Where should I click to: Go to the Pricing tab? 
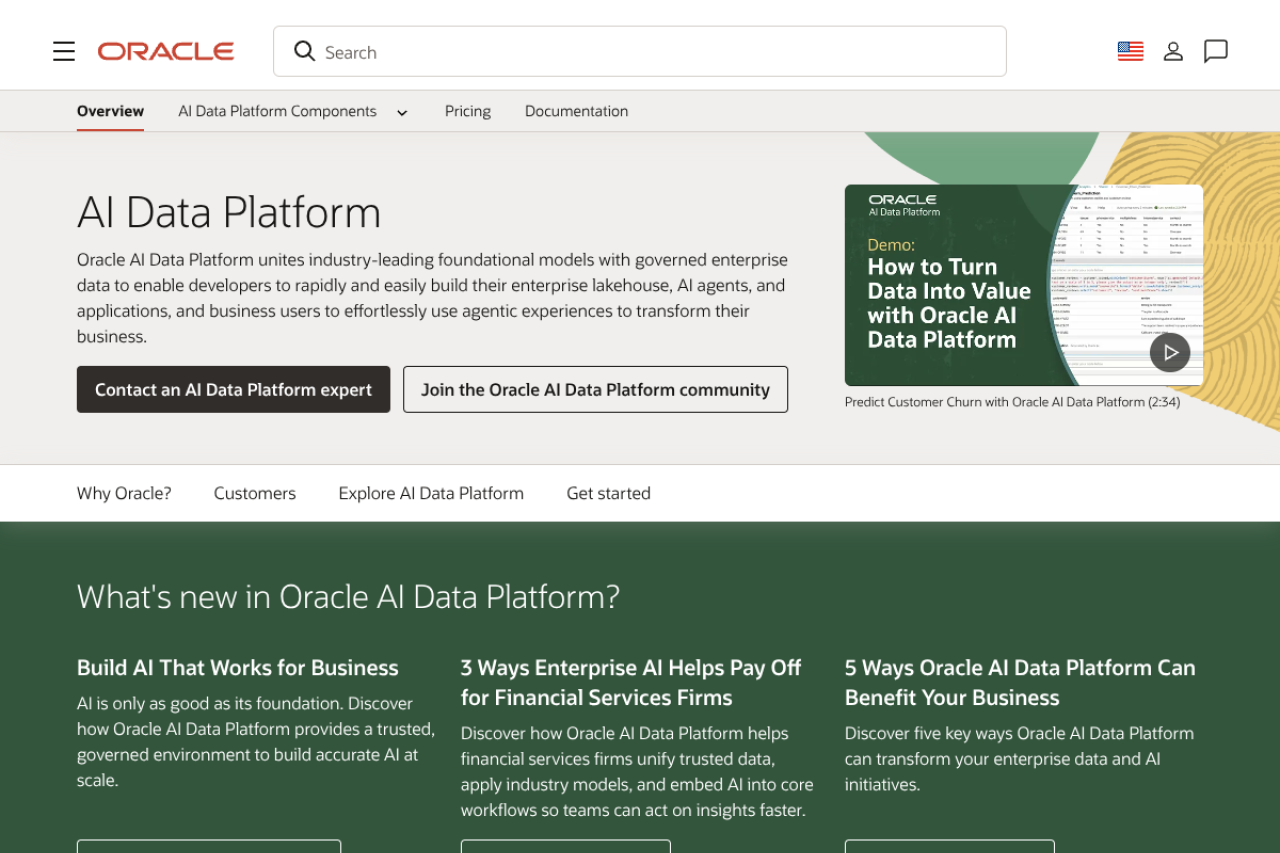click(x=468, y=111)
